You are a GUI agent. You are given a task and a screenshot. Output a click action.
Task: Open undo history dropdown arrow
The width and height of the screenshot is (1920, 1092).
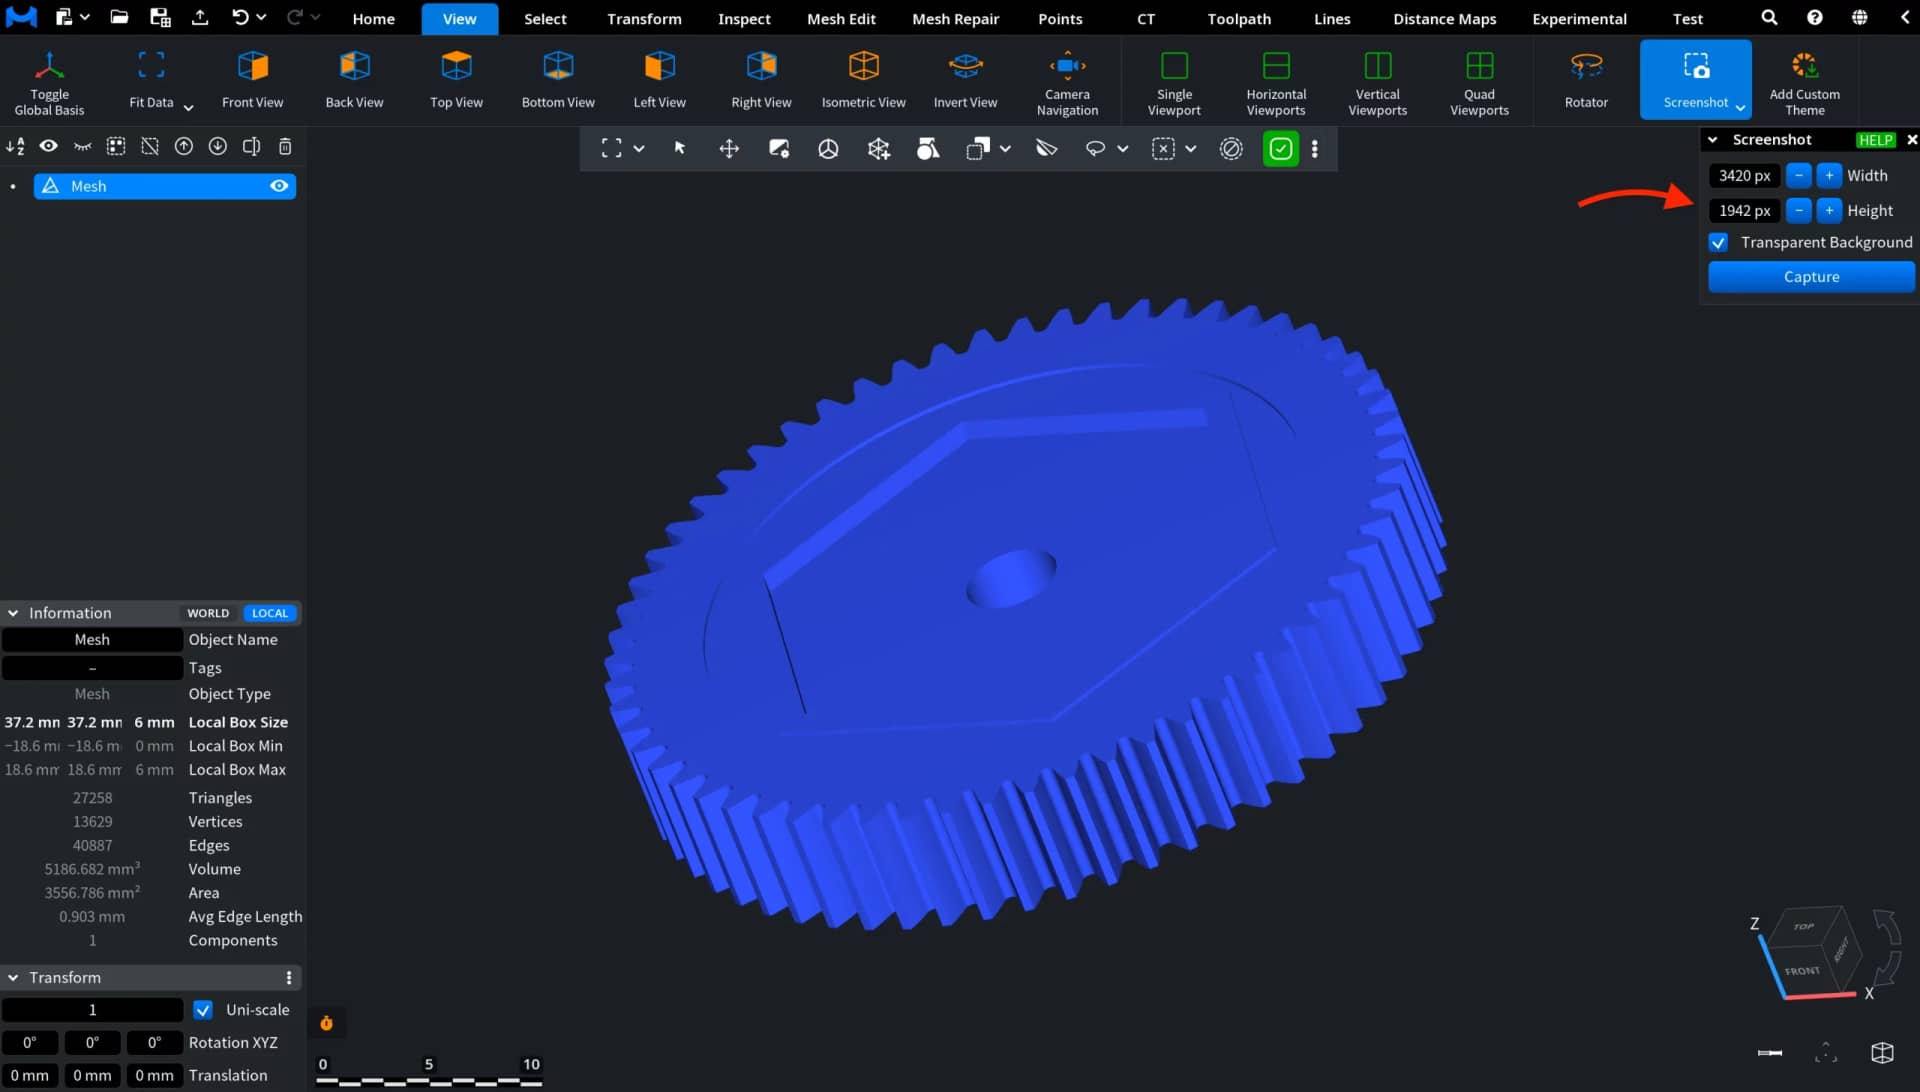[x=261, y=17]
